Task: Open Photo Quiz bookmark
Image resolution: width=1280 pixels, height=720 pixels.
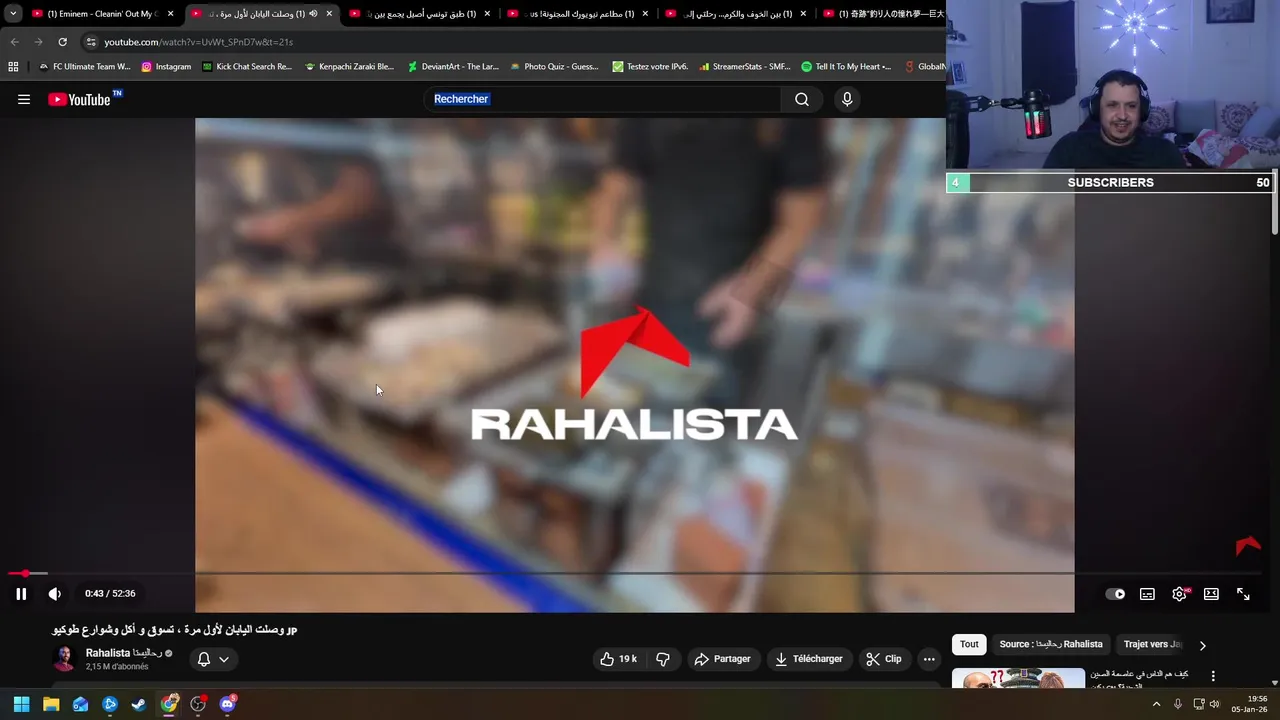Action: coord(554,67)
